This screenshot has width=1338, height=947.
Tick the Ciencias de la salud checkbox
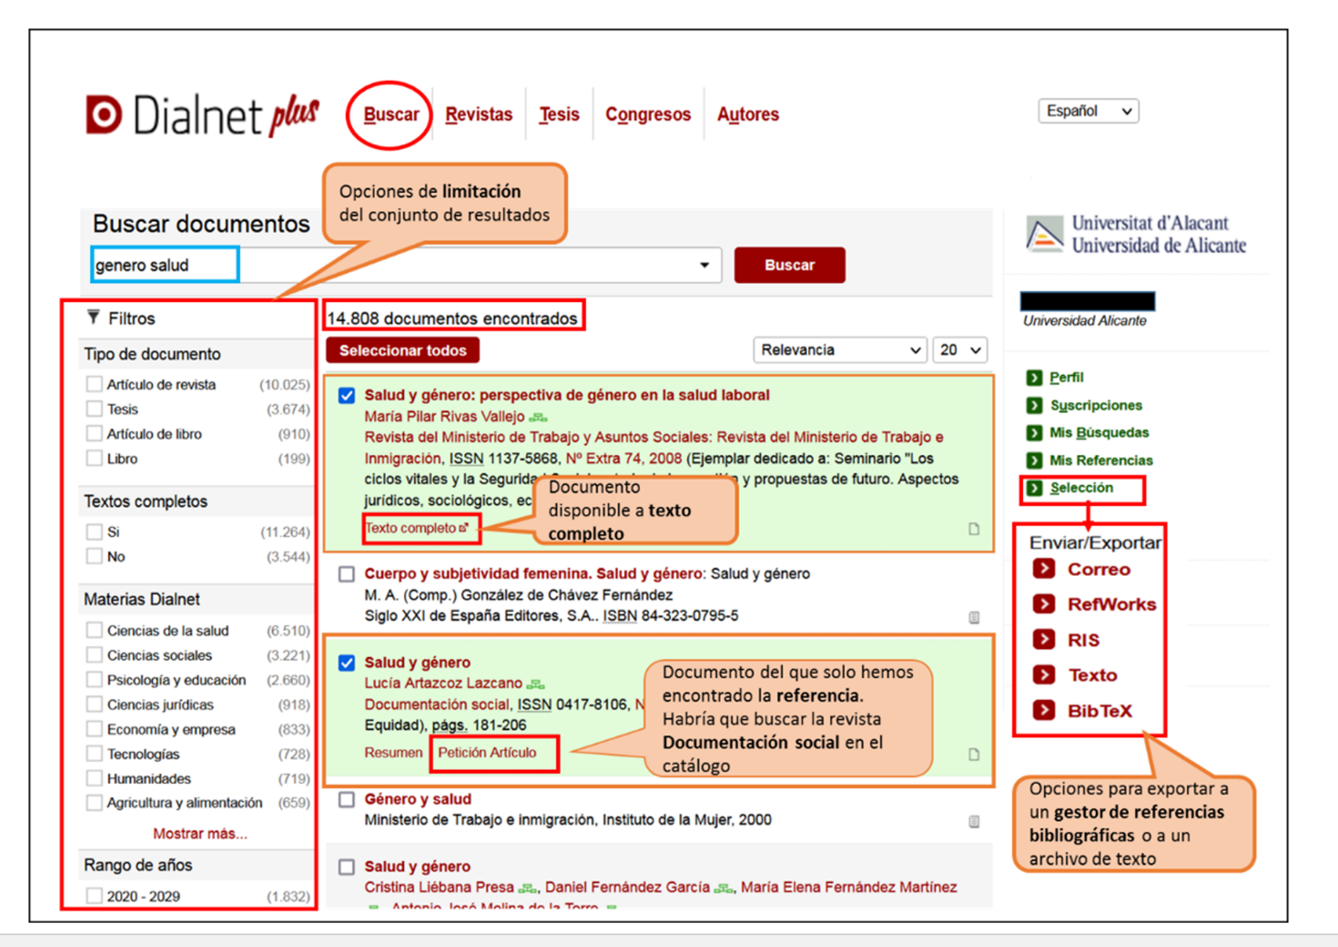coord(94,630)
